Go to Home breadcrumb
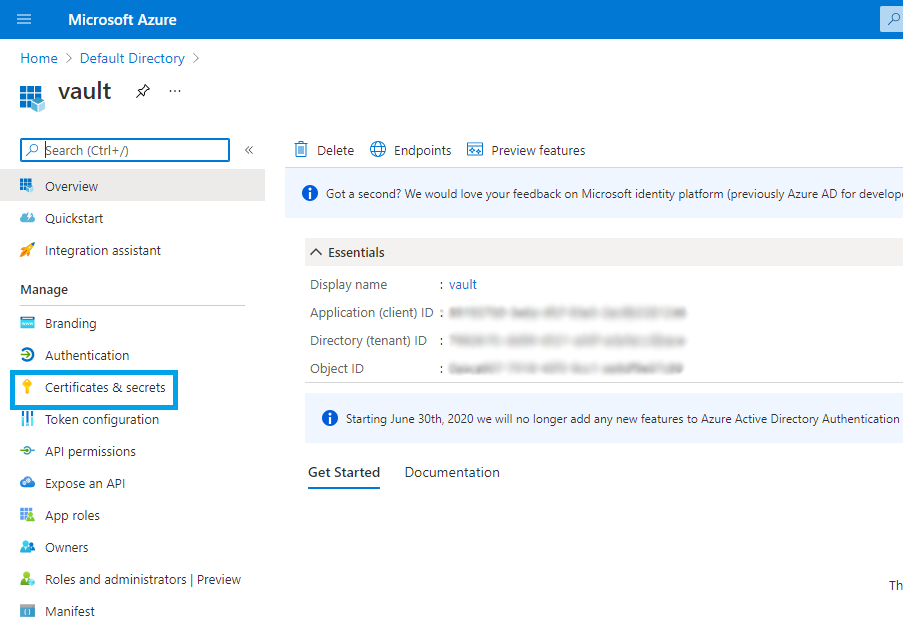 click(39, 58)
